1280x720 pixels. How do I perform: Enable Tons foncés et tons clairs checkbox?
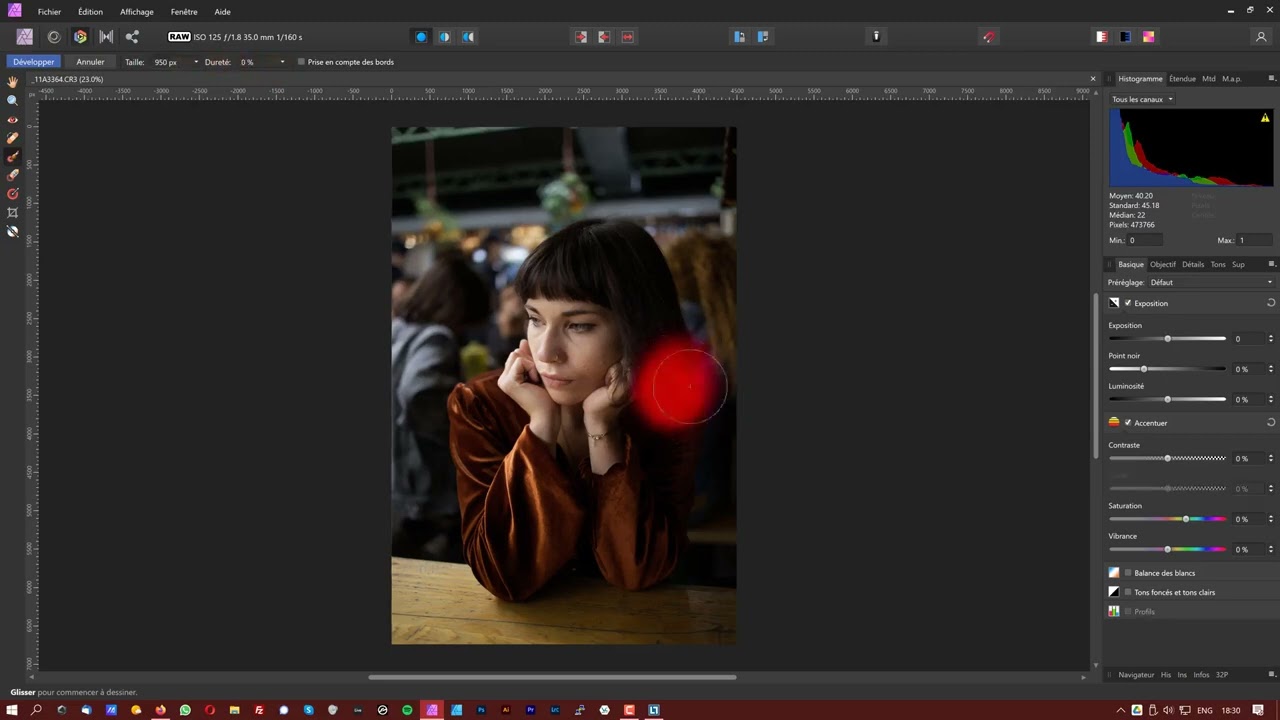1128,592
